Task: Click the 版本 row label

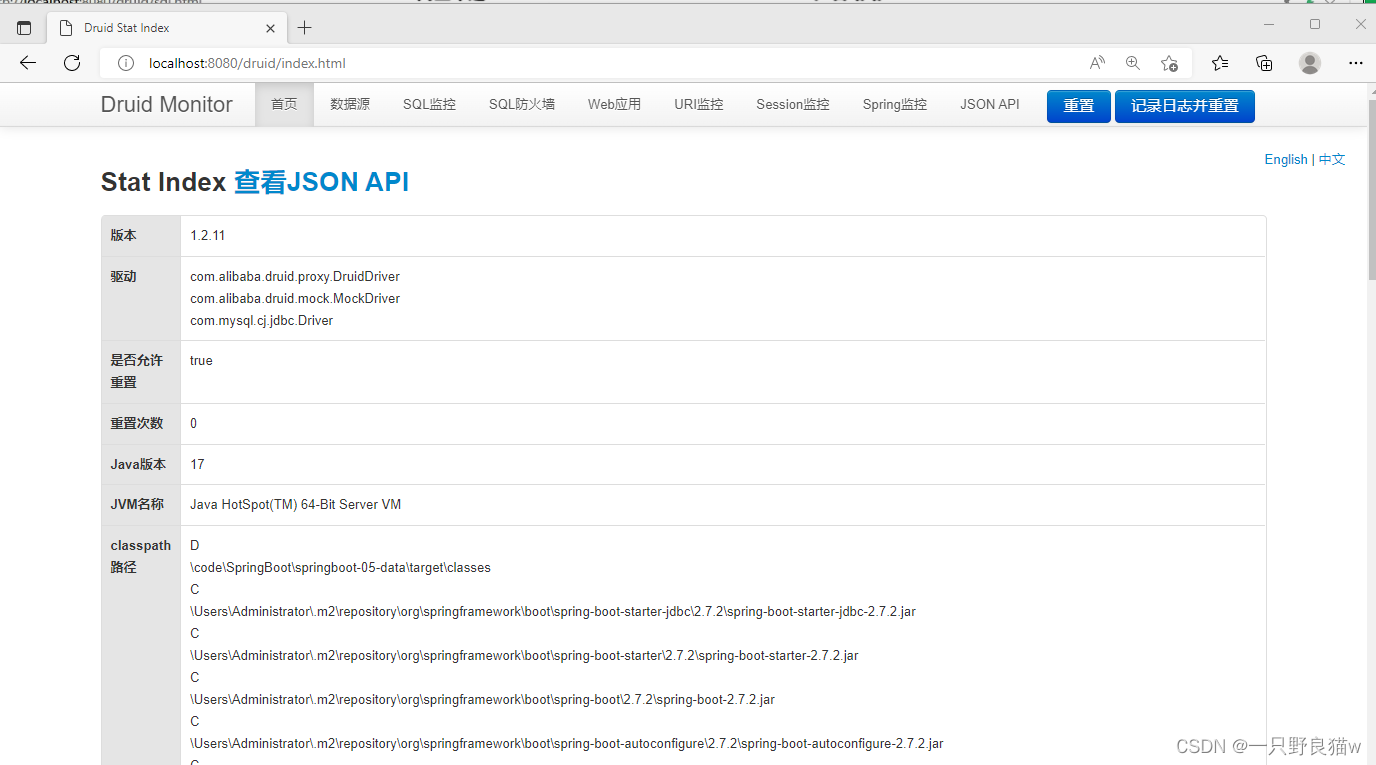Action: click(x=124, y=236)
